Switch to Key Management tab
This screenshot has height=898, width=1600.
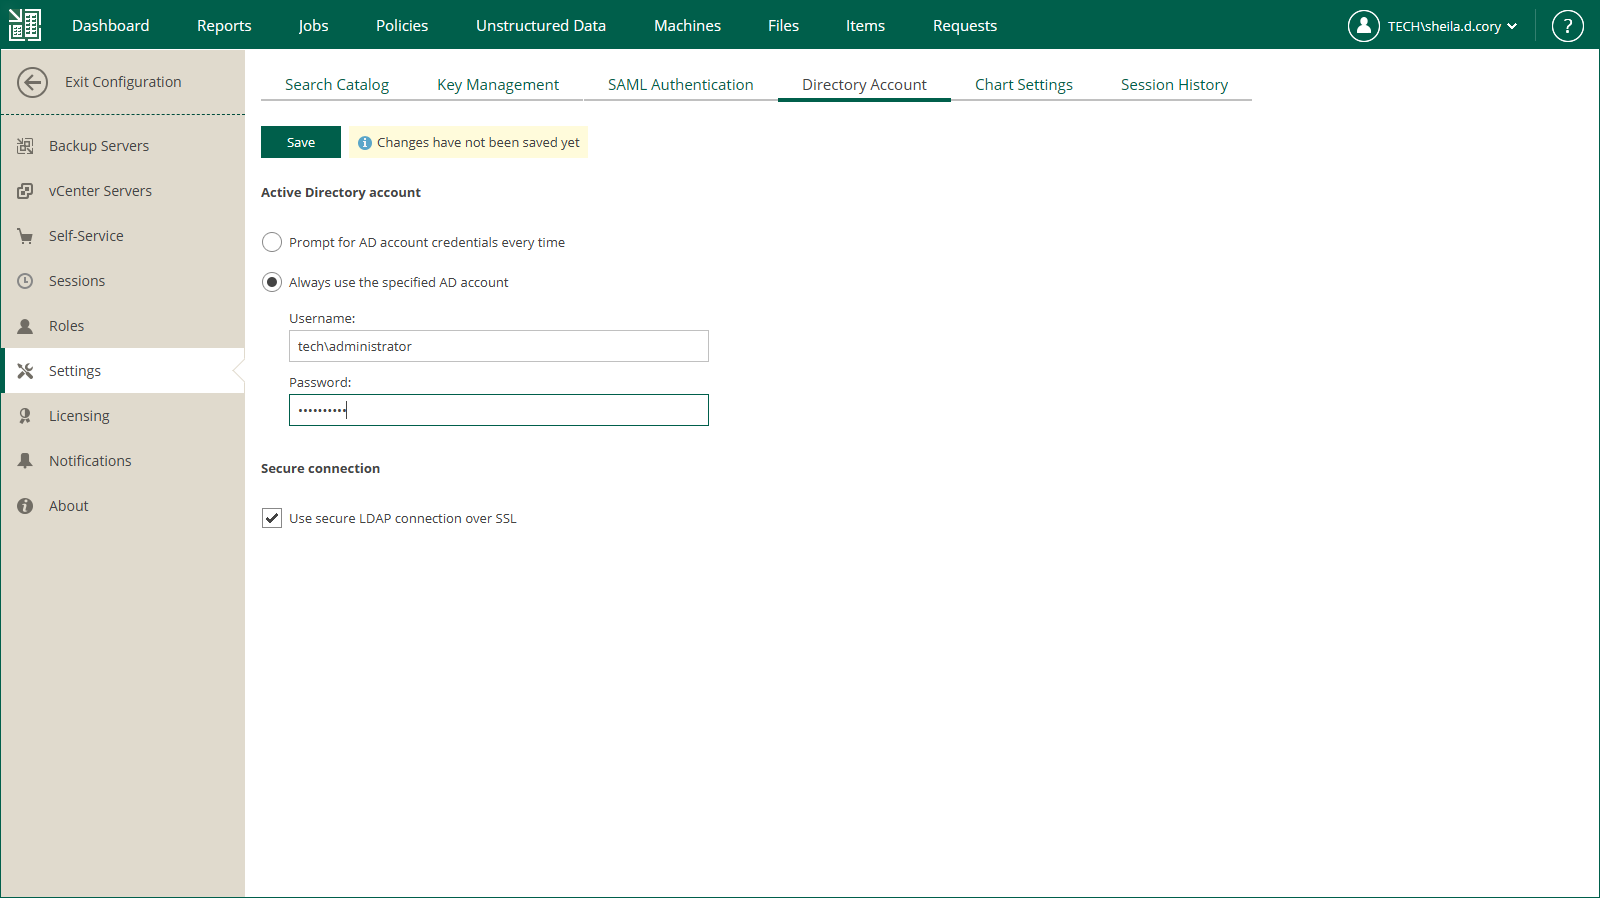click(x=498, y=85)
